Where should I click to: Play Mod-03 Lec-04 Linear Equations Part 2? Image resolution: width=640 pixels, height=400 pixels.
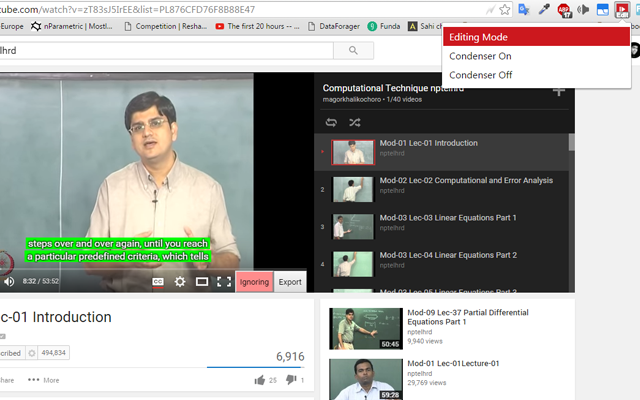[x=441, y=264]
